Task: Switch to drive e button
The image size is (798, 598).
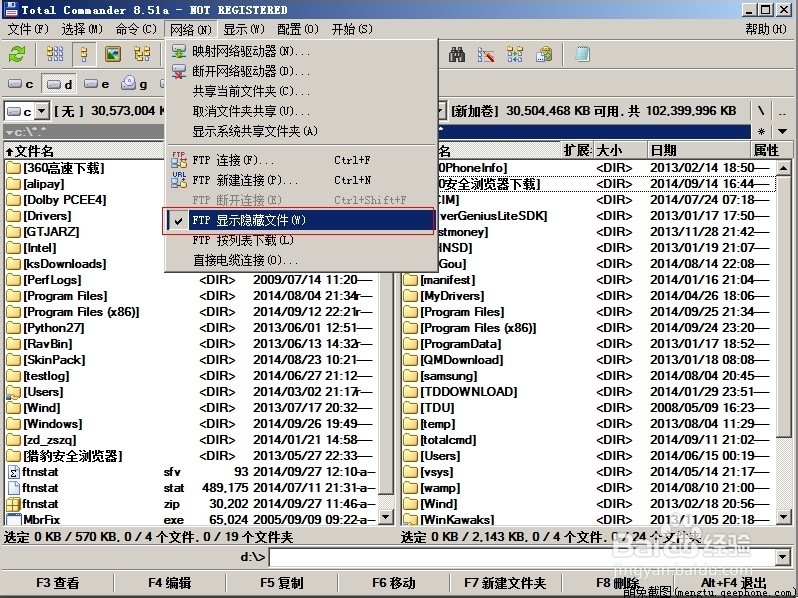Action: point(97,84)
